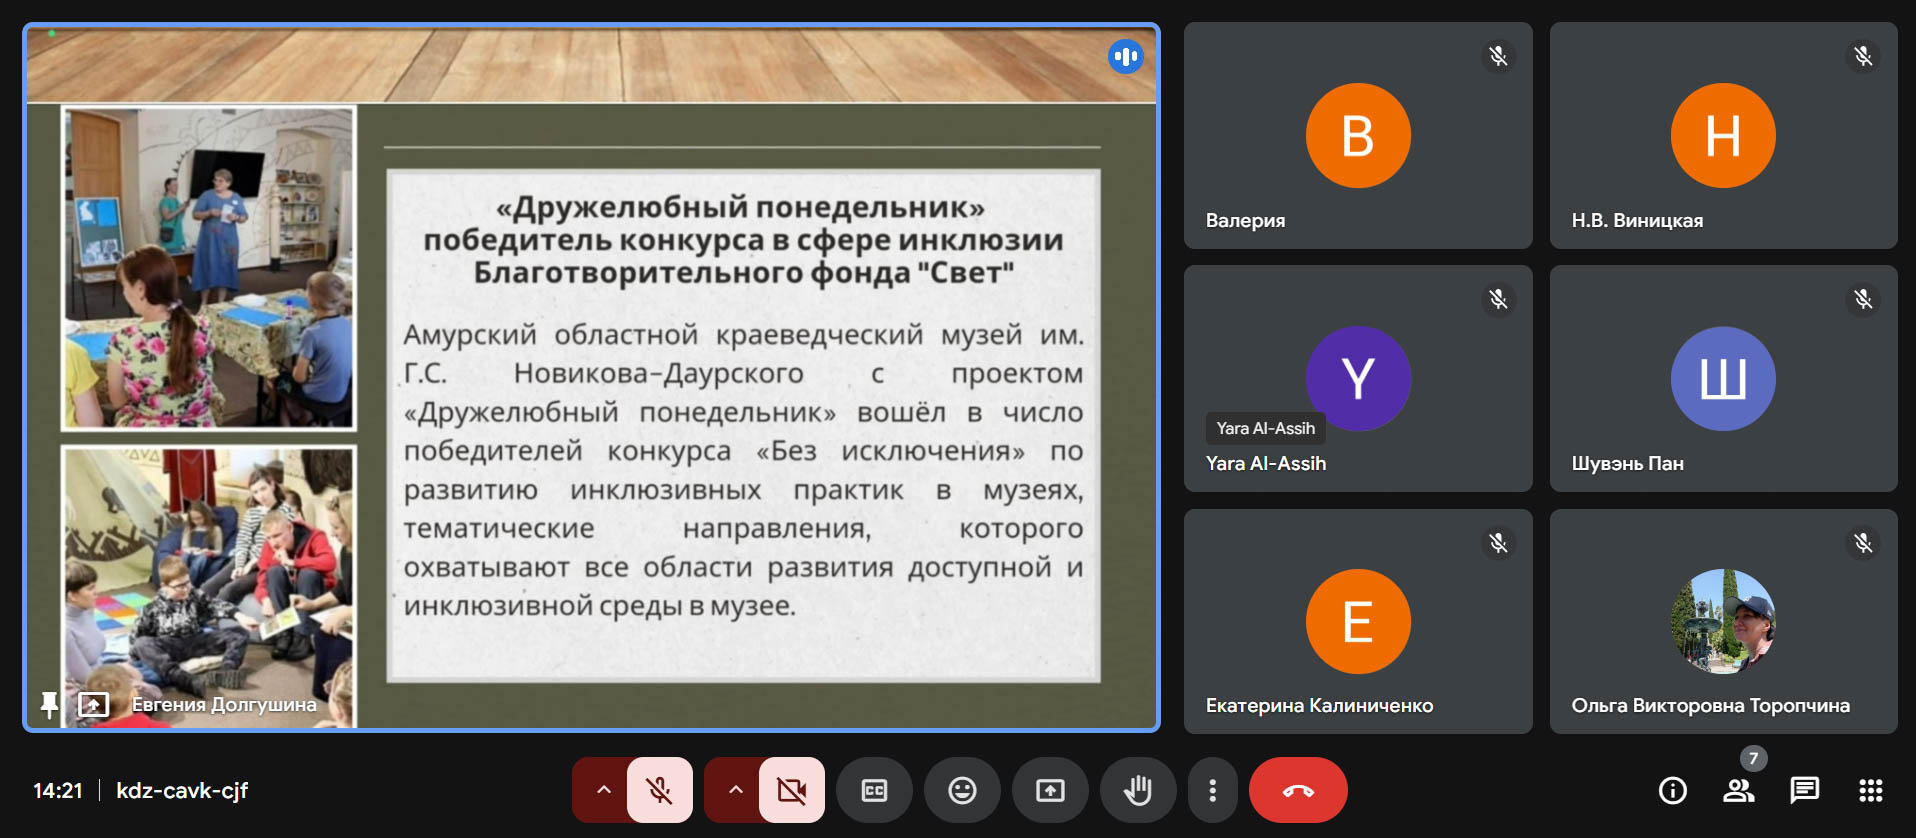
Task: Show the participants list
Action: (x=1739, y=790)
